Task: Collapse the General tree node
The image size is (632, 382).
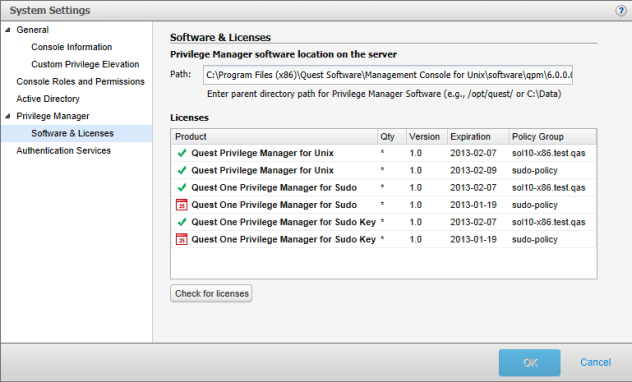Action: click(8, 30)
